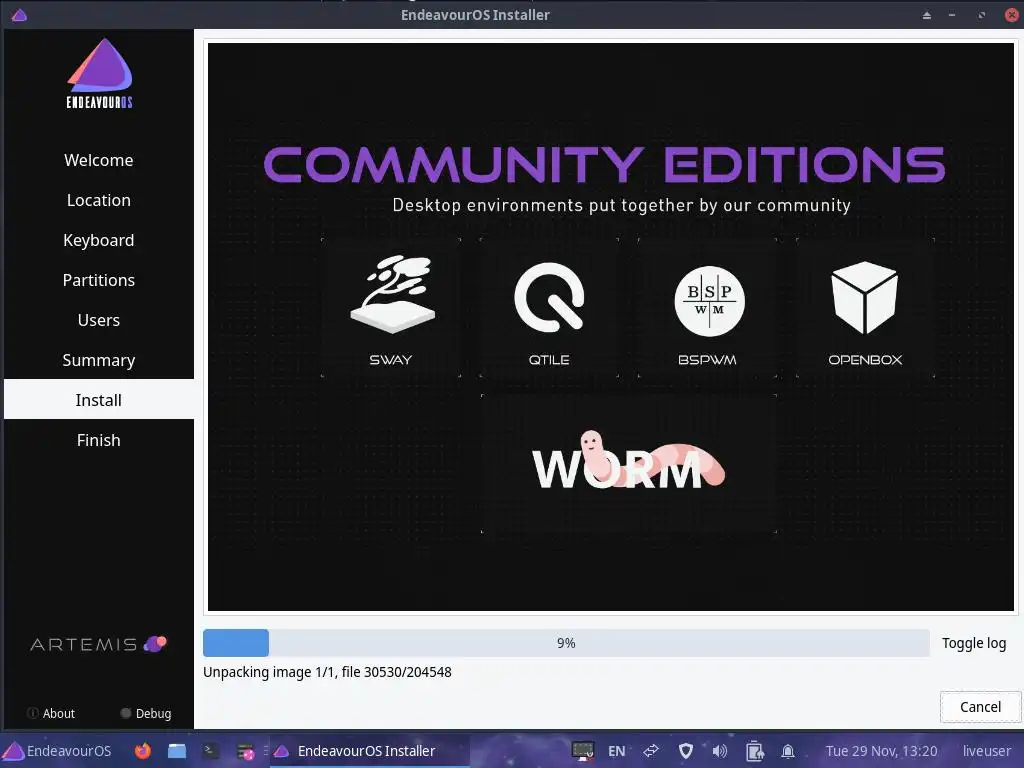Screen dimensions: 1024x768
Task: Click the subtitle about desktop environments
Action: point(621,205)
